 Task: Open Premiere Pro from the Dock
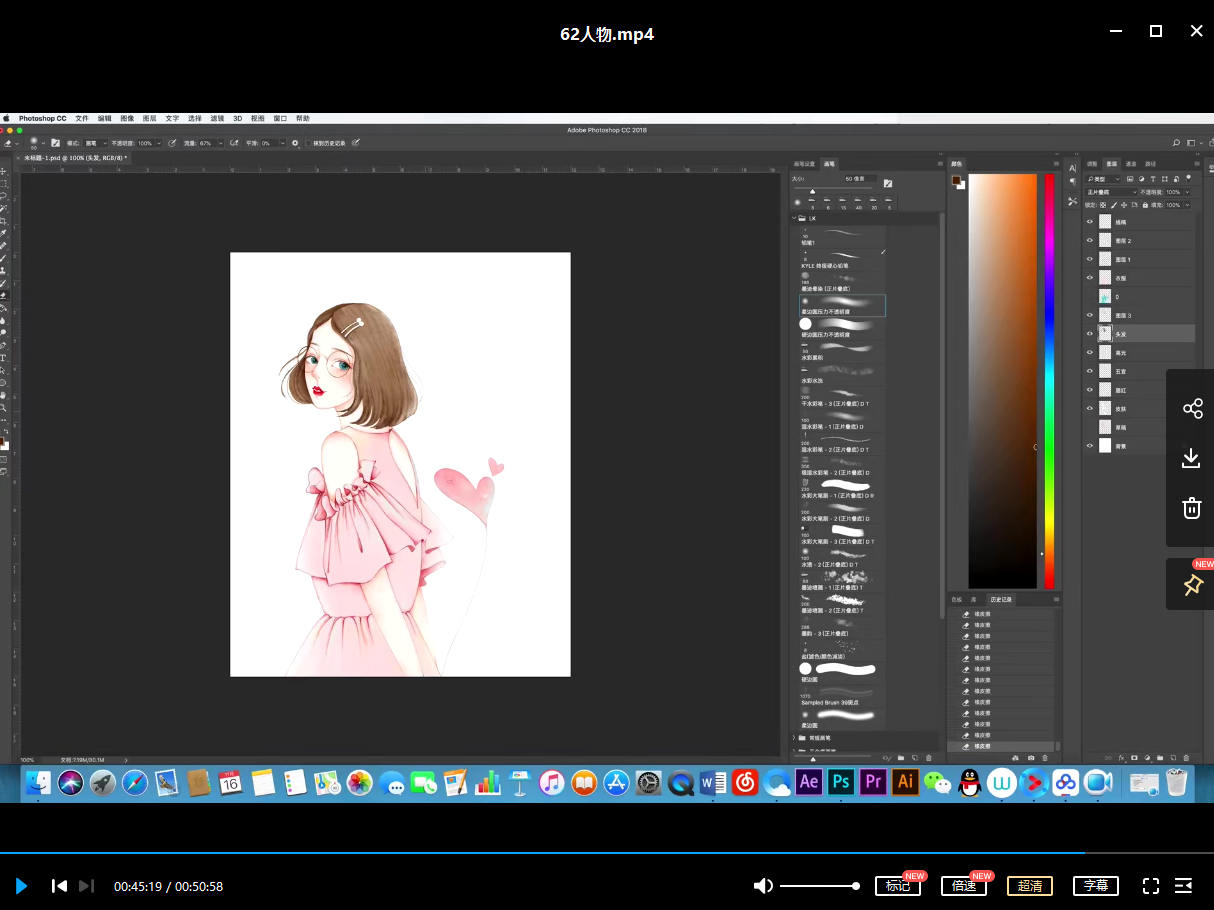point(873,782)
